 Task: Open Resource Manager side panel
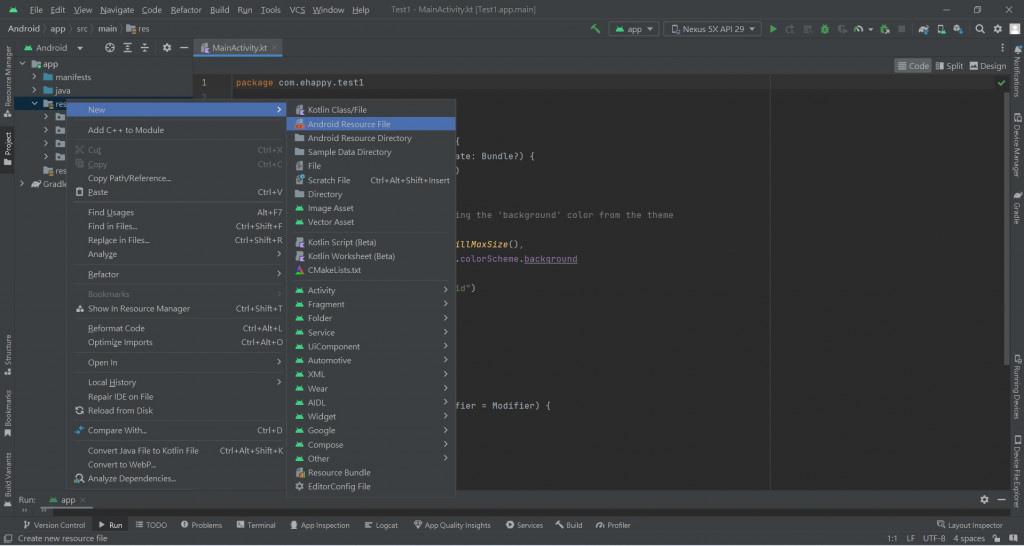click(x=8, y=81)
